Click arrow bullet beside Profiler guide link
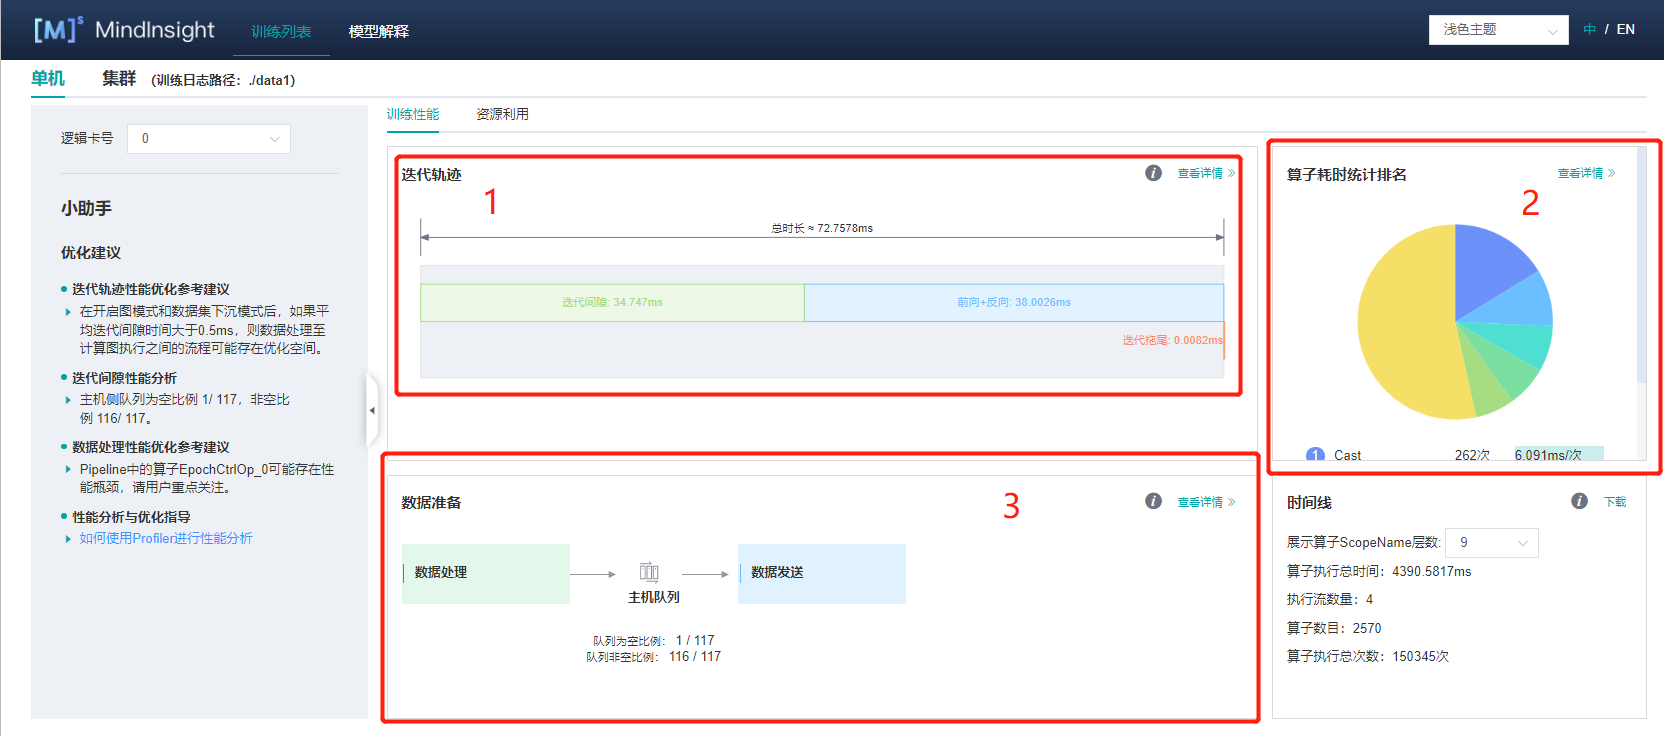 coord(68,539)
